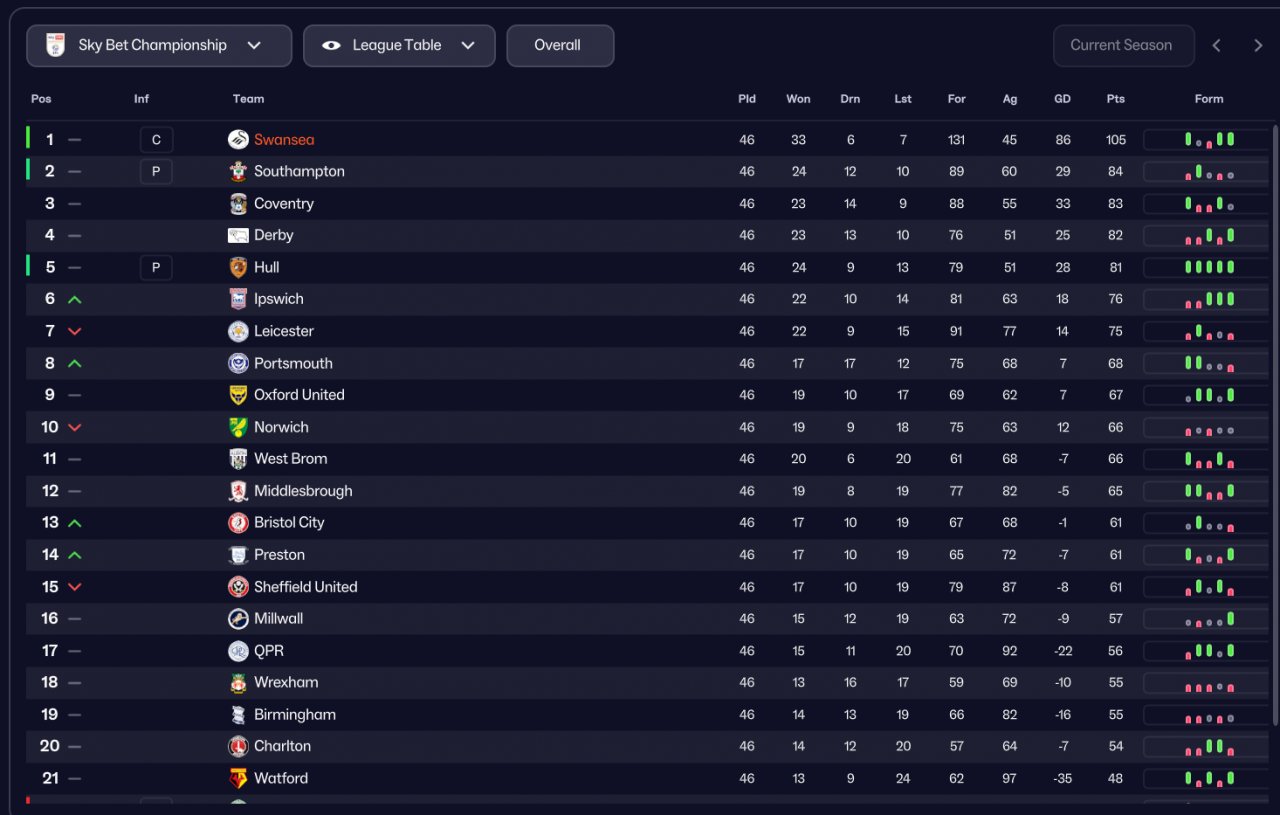Image resolution: width=1280 pixels, height=815 pixels.
Task: Click the Watford club badge
Action: (x=238, y=778)
